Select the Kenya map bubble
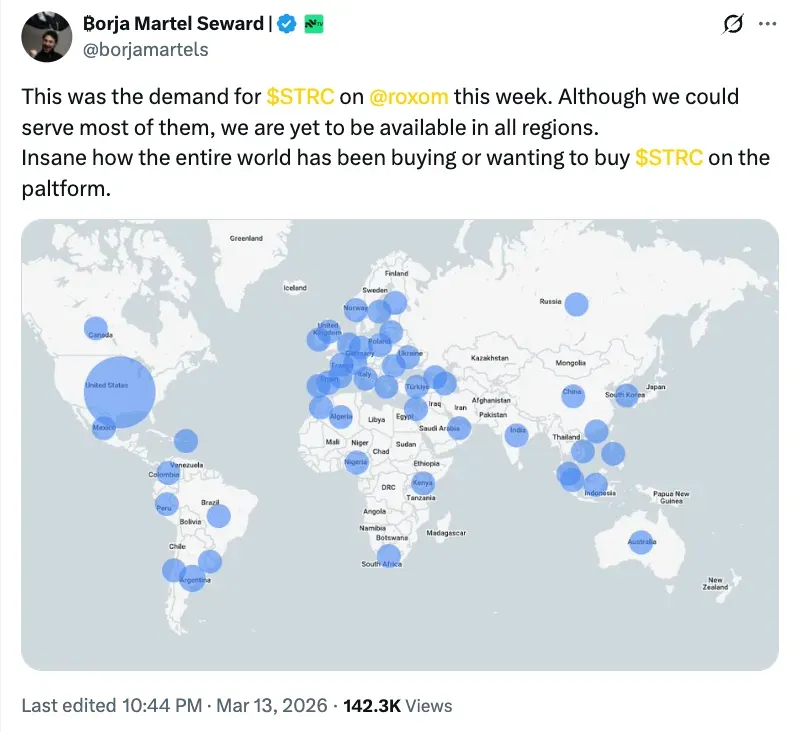Image resolution: width=798 pixels, height=732 pixels. pyautogui.click(x=422, y=485)
